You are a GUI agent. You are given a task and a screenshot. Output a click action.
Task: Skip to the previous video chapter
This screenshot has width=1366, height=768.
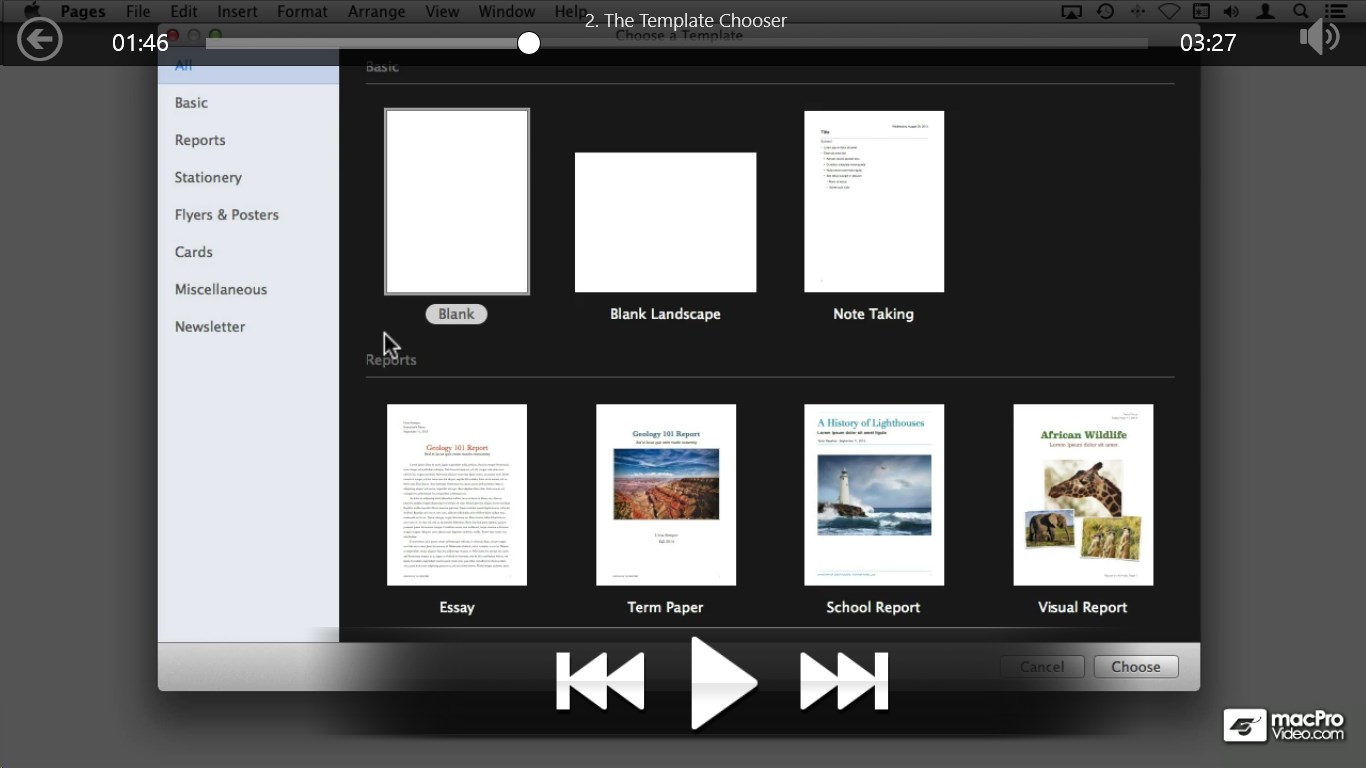point(600,682)
